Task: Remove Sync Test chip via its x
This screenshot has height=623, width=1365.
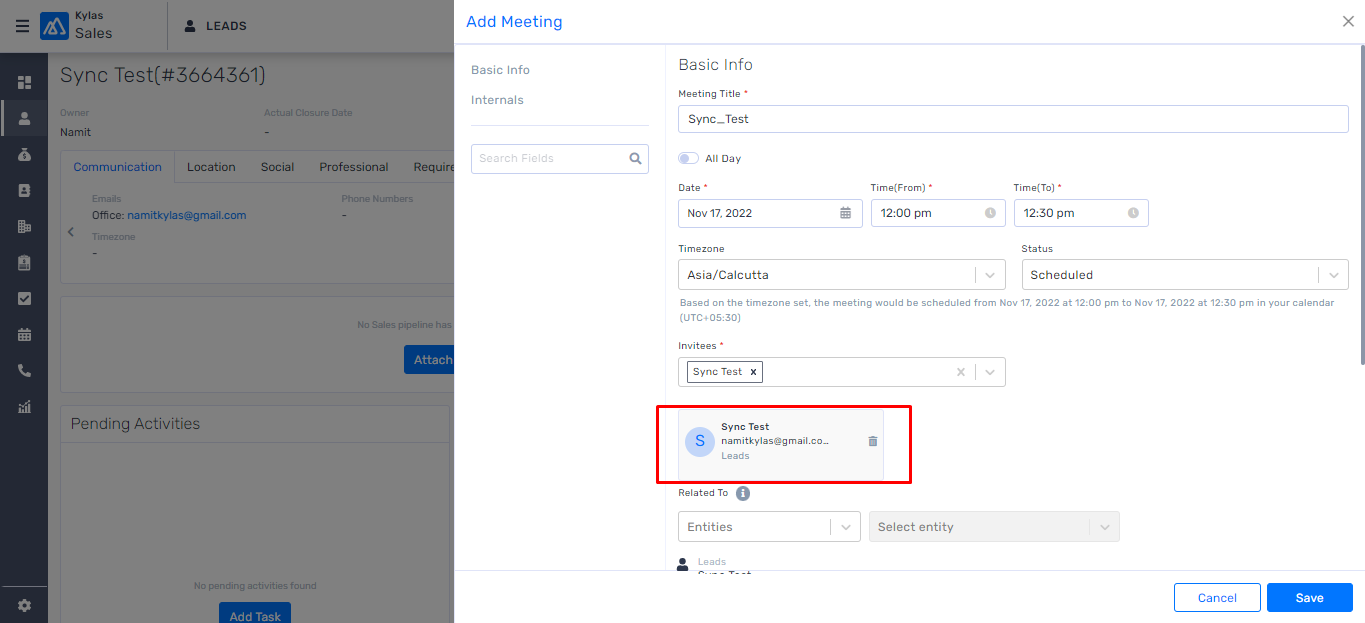Action: 754,372
